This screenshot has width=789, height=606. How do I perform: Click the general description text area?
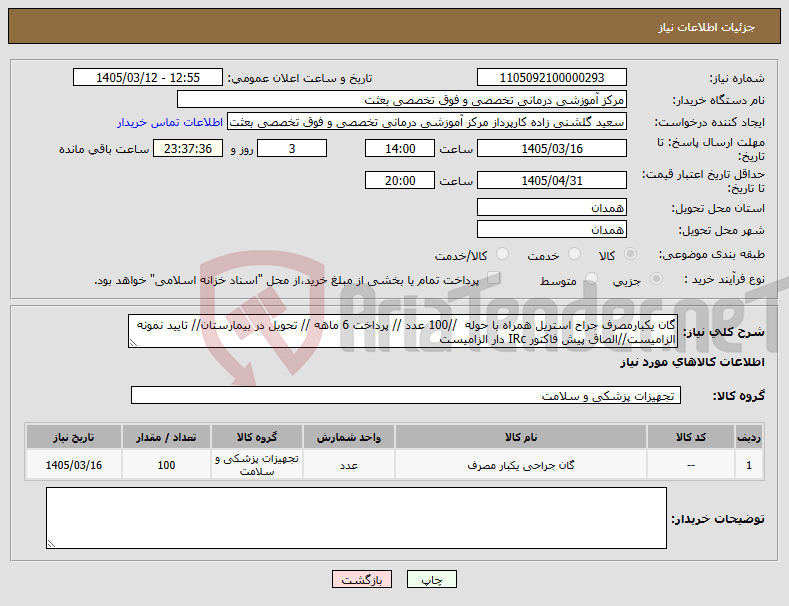(x=403, y=331)
